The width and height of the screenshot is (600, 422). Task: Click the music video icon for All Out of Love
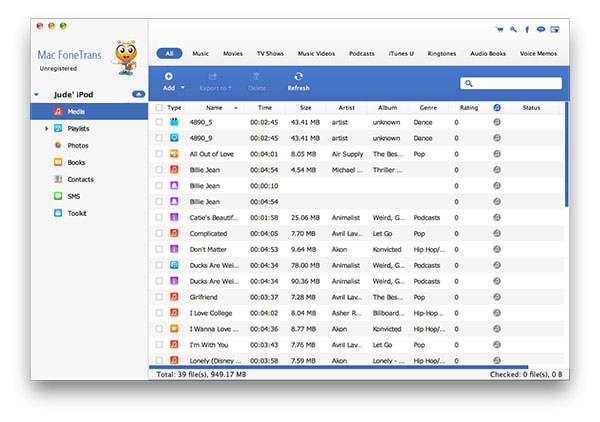pos(174,154)
